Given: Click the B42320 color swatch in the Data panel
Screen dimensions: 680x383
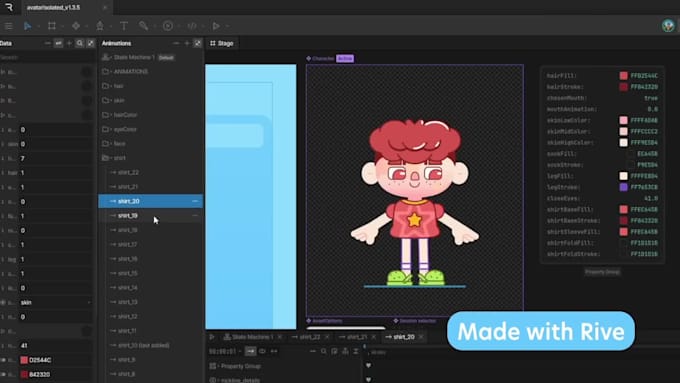Looking at the screenshot, I should (x=24, y=374).
